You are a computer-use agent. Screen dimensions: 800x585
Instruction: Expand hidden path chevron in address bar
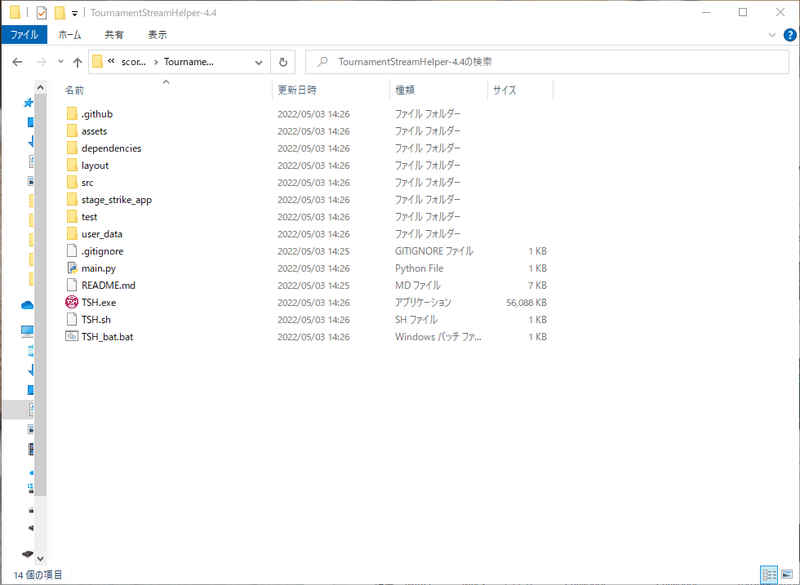pos(111,61)
